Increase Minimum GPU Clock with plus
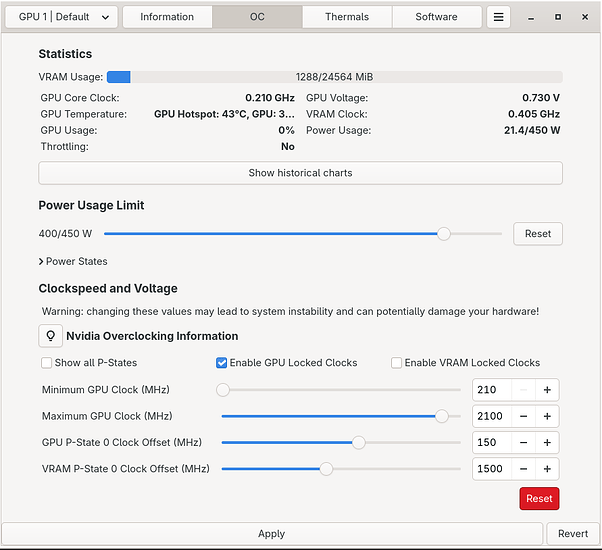The image size is (602, 550). (547, 390)
